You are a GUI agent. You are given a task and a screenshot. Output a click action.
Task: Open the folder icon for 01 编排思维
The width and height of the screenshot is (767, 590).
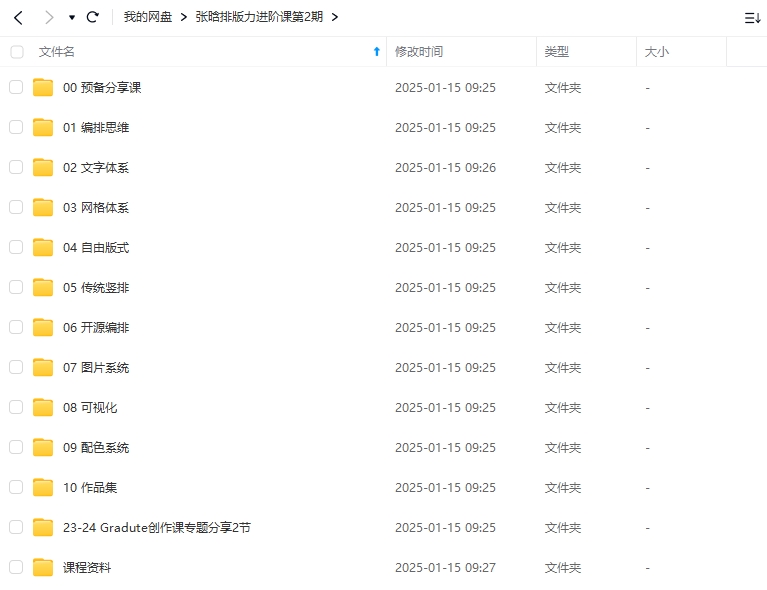(x=43, y=128)
